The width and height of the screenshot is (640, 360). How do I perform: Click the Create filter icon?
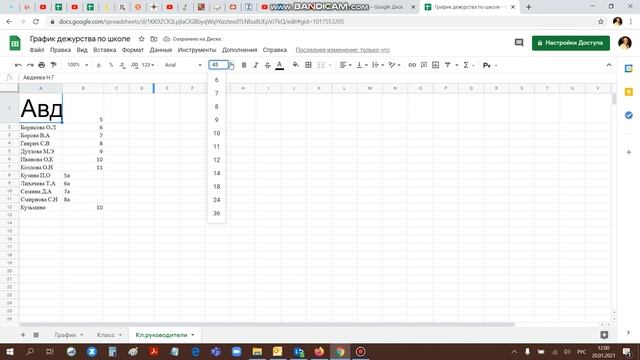tap(448, 65)
